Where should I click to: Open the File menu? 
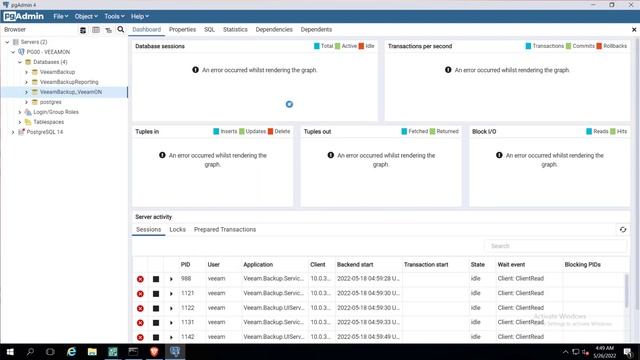61,16
